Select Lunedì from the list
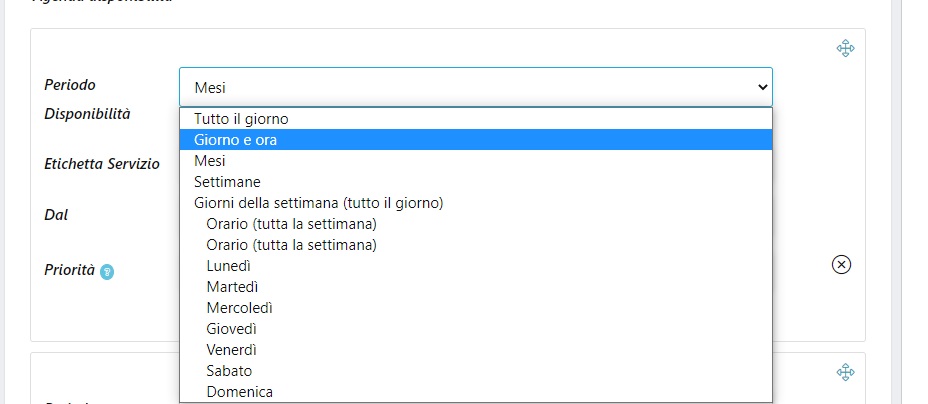The width and height of the screenshot is (928, 404). point(228,266)
